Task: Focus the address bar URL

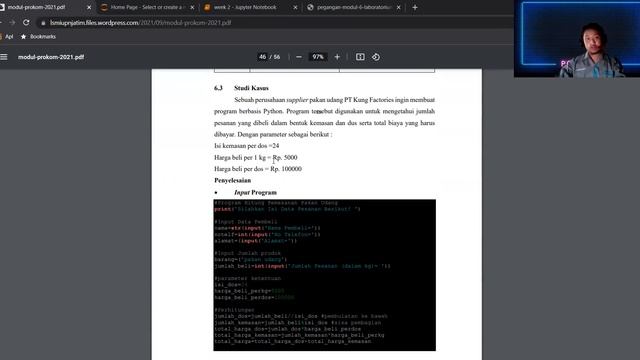Action: [140, 23]
